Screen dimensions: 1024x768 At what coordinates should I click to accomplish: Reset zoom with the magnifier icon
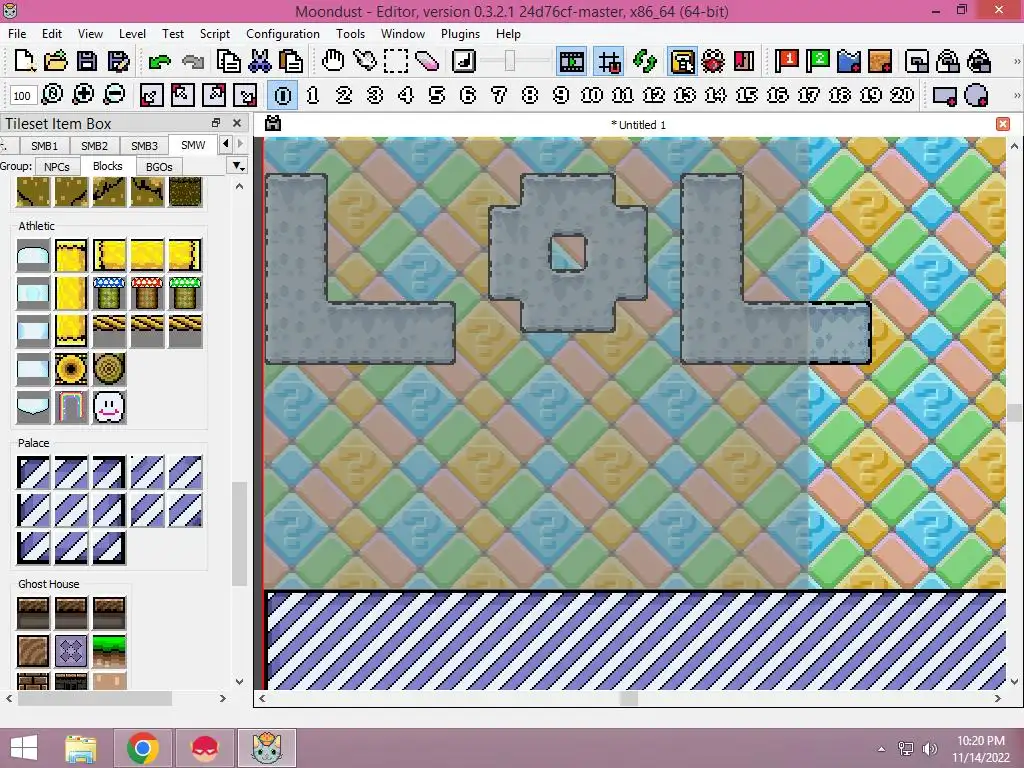(52, 95)
